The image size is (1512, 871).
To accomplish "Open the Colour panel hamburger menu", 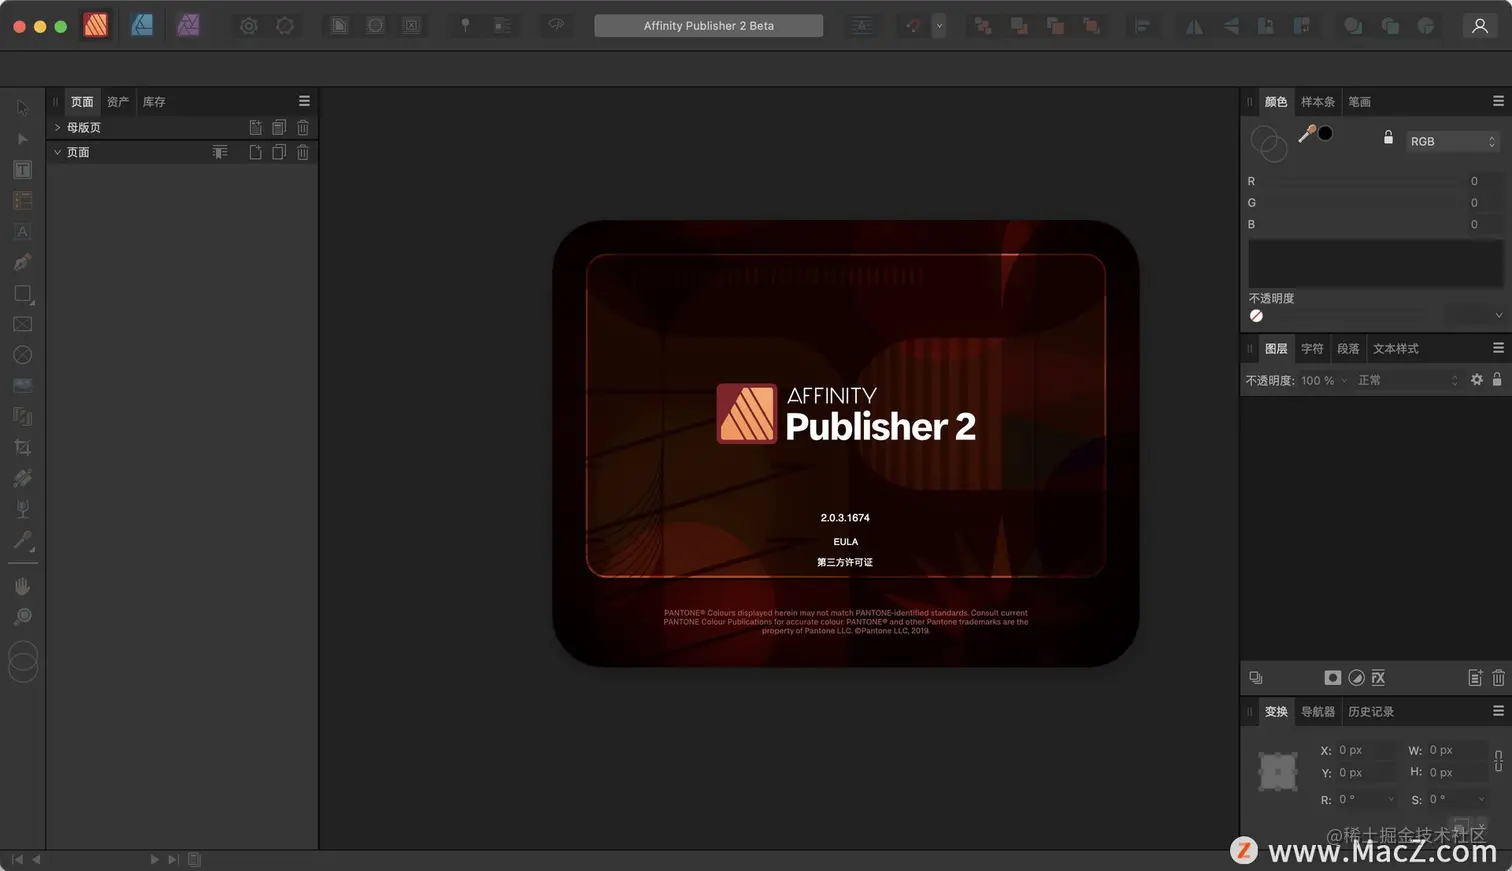I will click(x=1498, y=101).
